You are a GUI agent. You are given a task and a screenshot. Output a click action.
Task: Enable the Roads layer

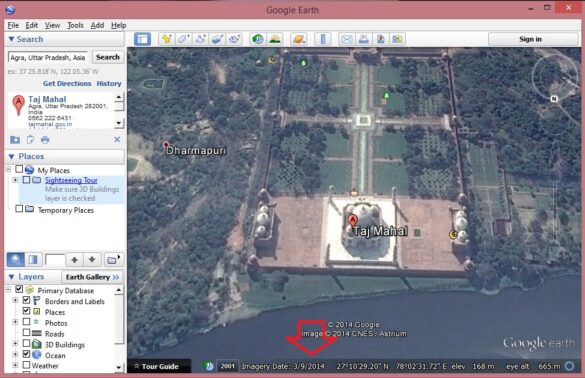point(26,332)
